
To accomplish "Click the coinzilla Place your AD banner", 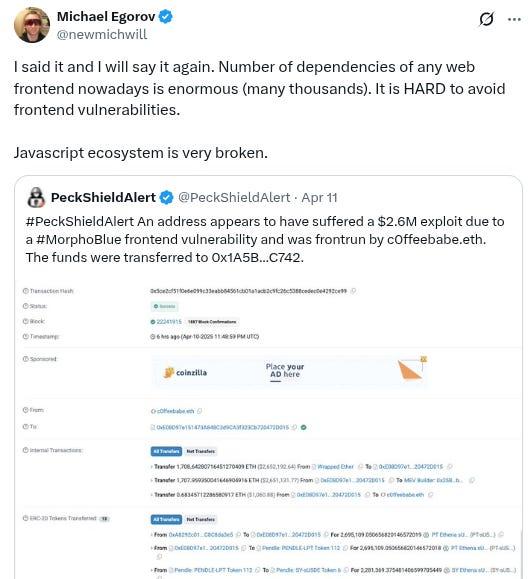I will pyautogui.click(x=289, y=372).
